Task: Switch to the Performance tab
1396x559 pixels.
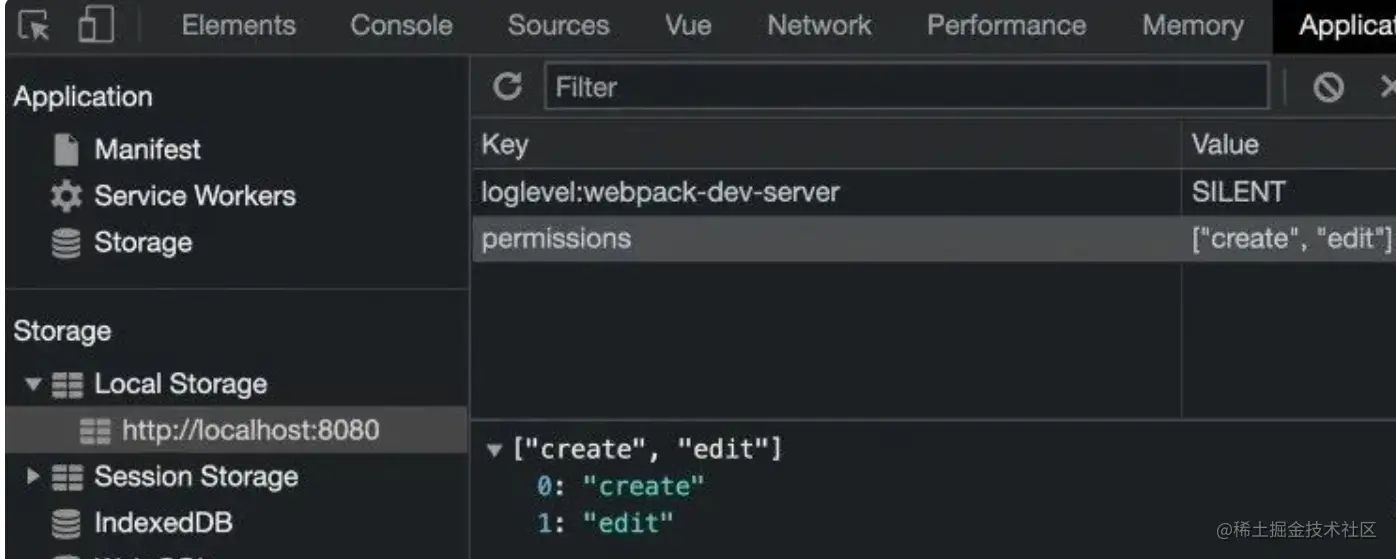Action: (x=1006, y=25)
